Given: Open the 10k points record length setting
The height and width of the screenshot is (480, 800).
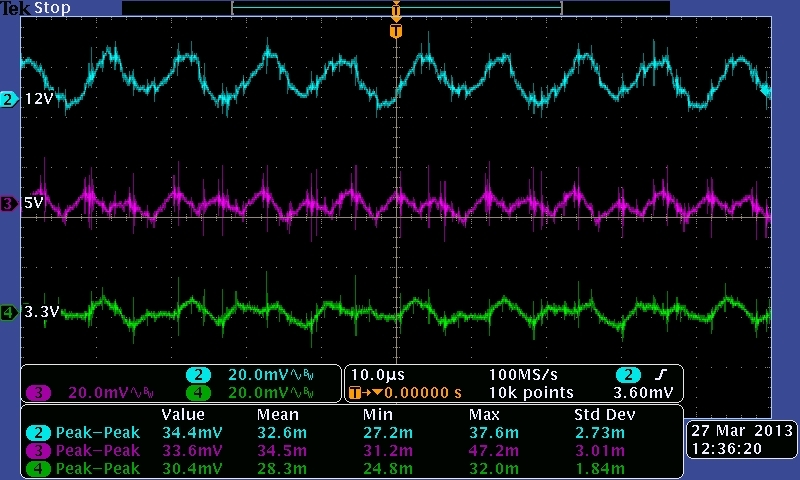Looking at the screenshot, I should (x=531, y=393).
